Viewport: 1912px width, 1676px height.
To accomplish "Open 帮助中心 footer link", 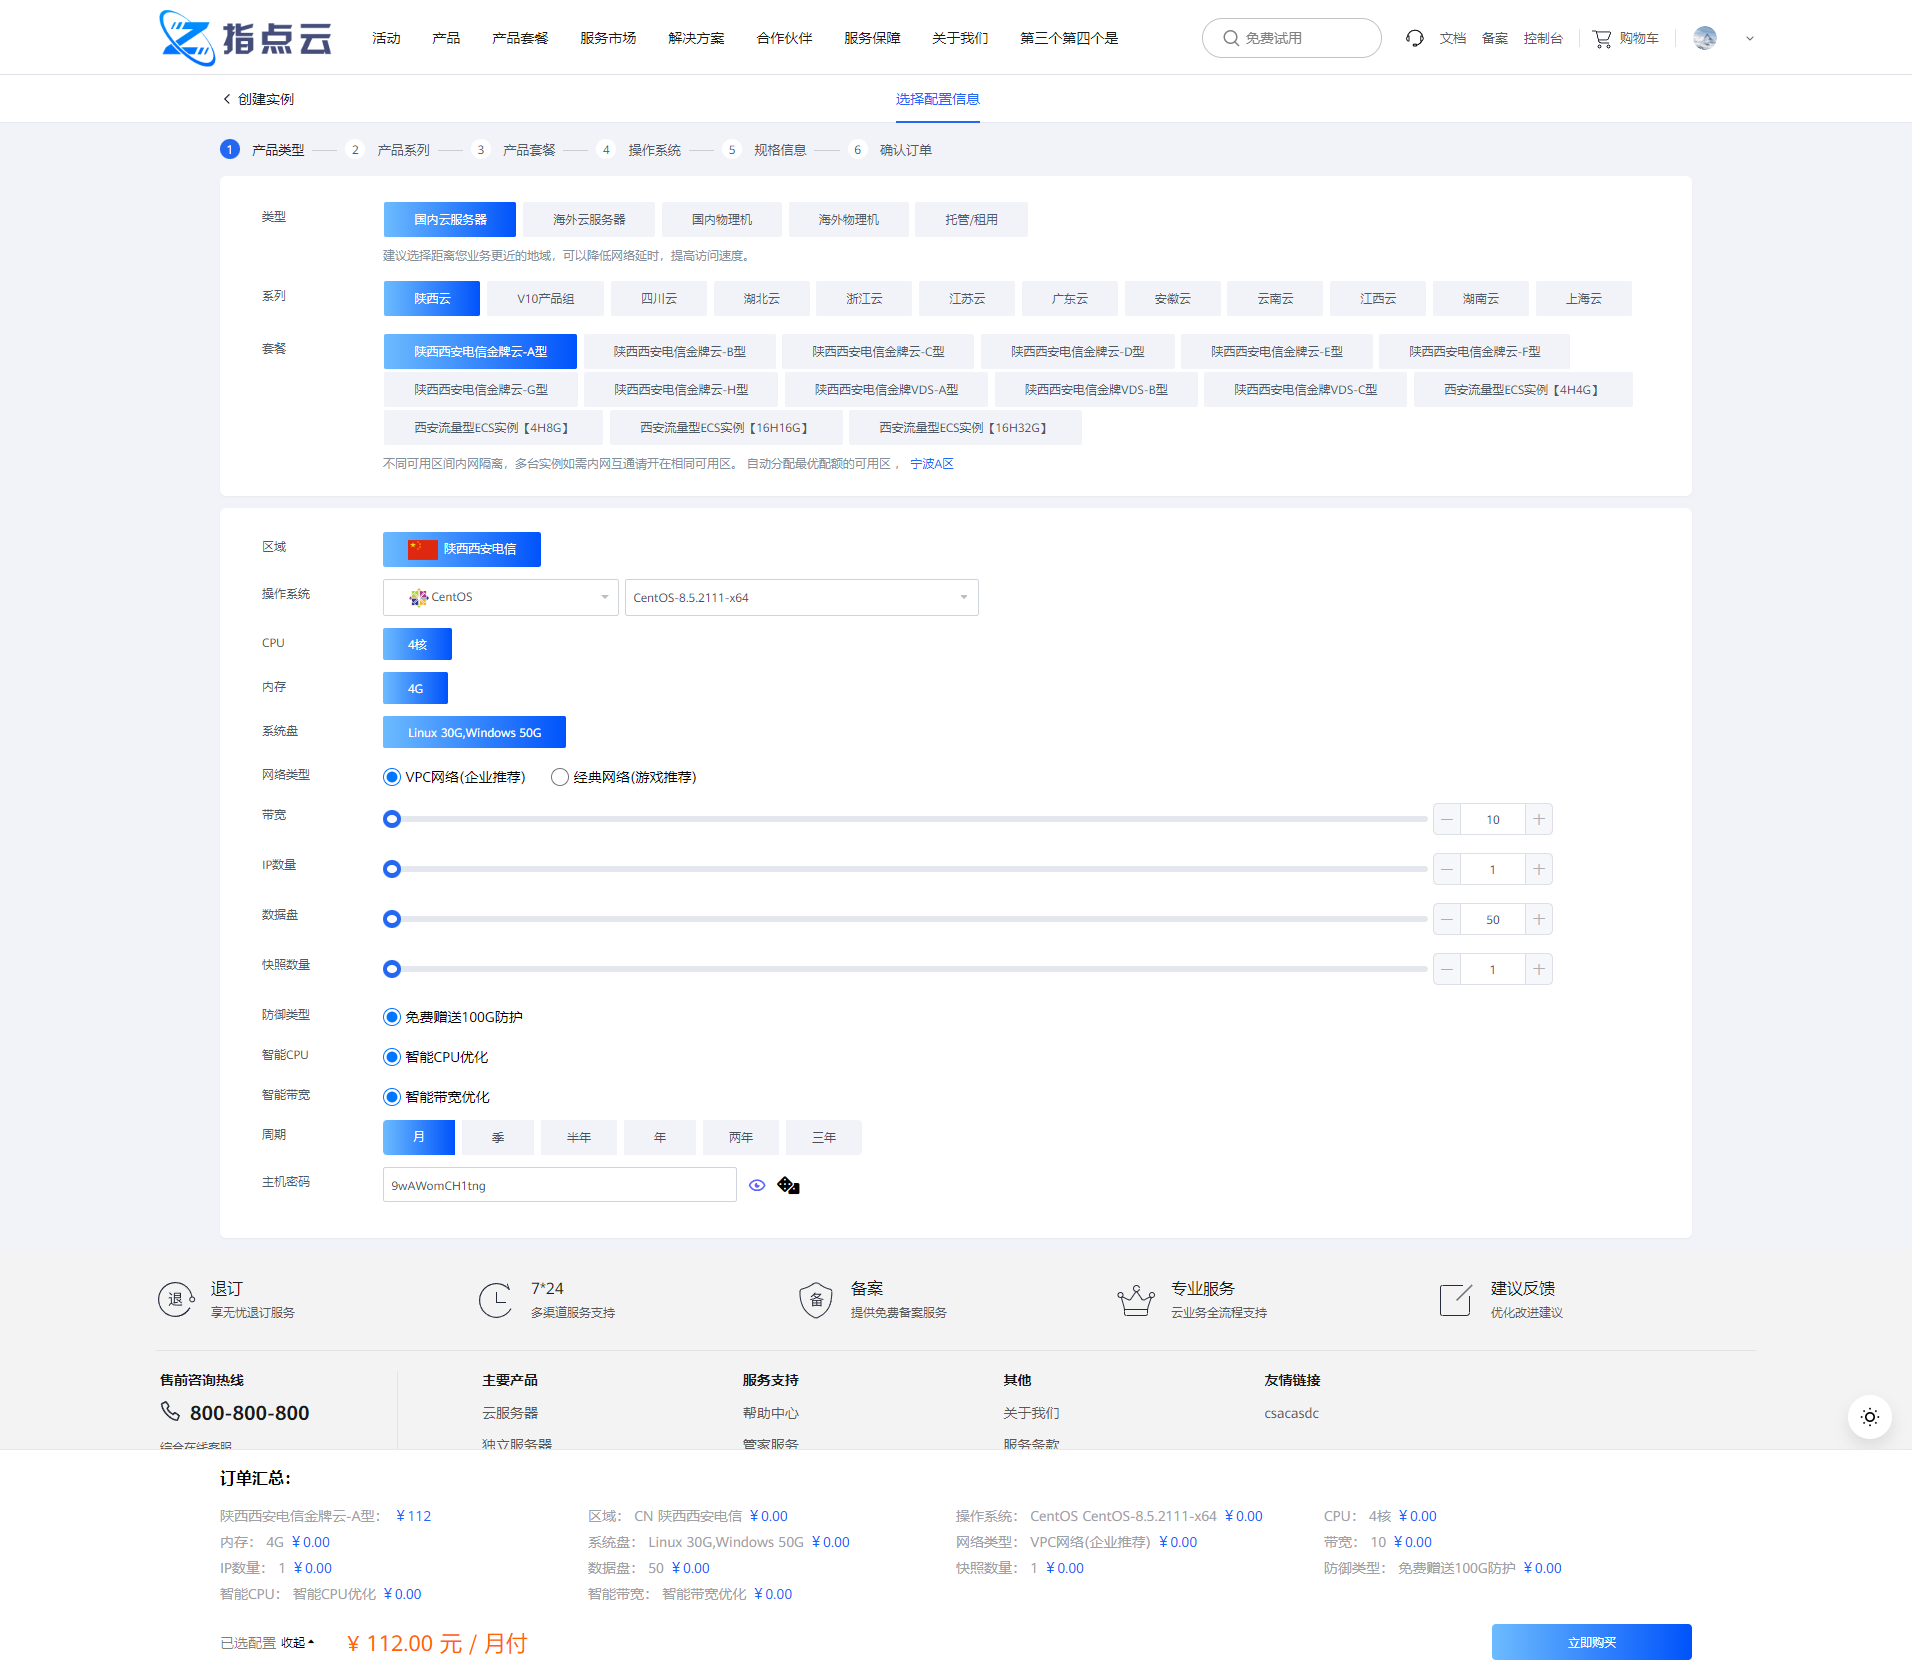I will pos(770,1413).
